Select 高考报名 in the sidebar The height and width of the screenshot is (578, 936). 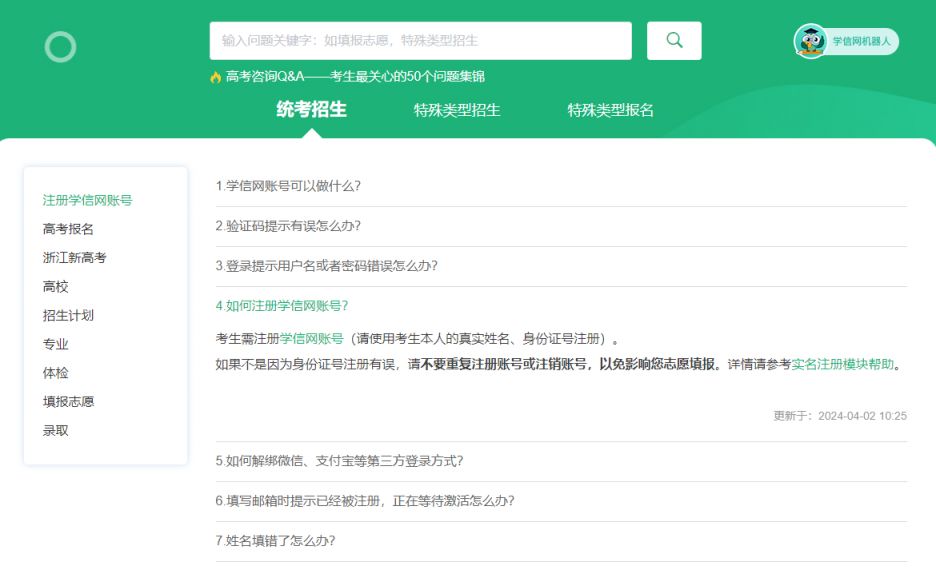pyautogui.click(x=68, y=229)
